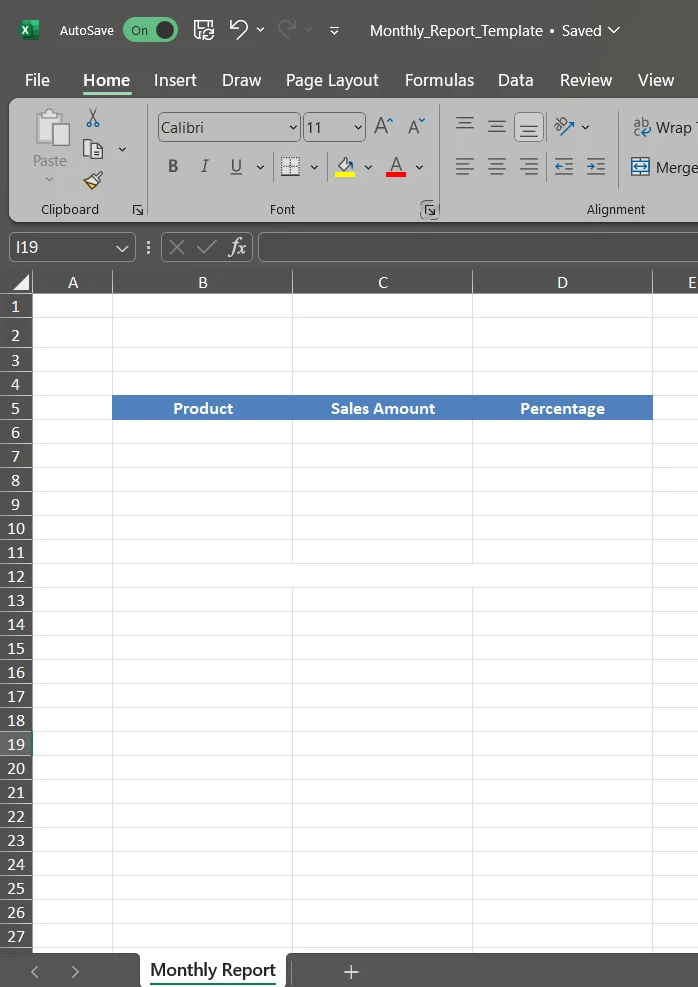This screenshot has height=987, width=698.
Task: Apply yellow fill color highlight
Action: [345, 167]
